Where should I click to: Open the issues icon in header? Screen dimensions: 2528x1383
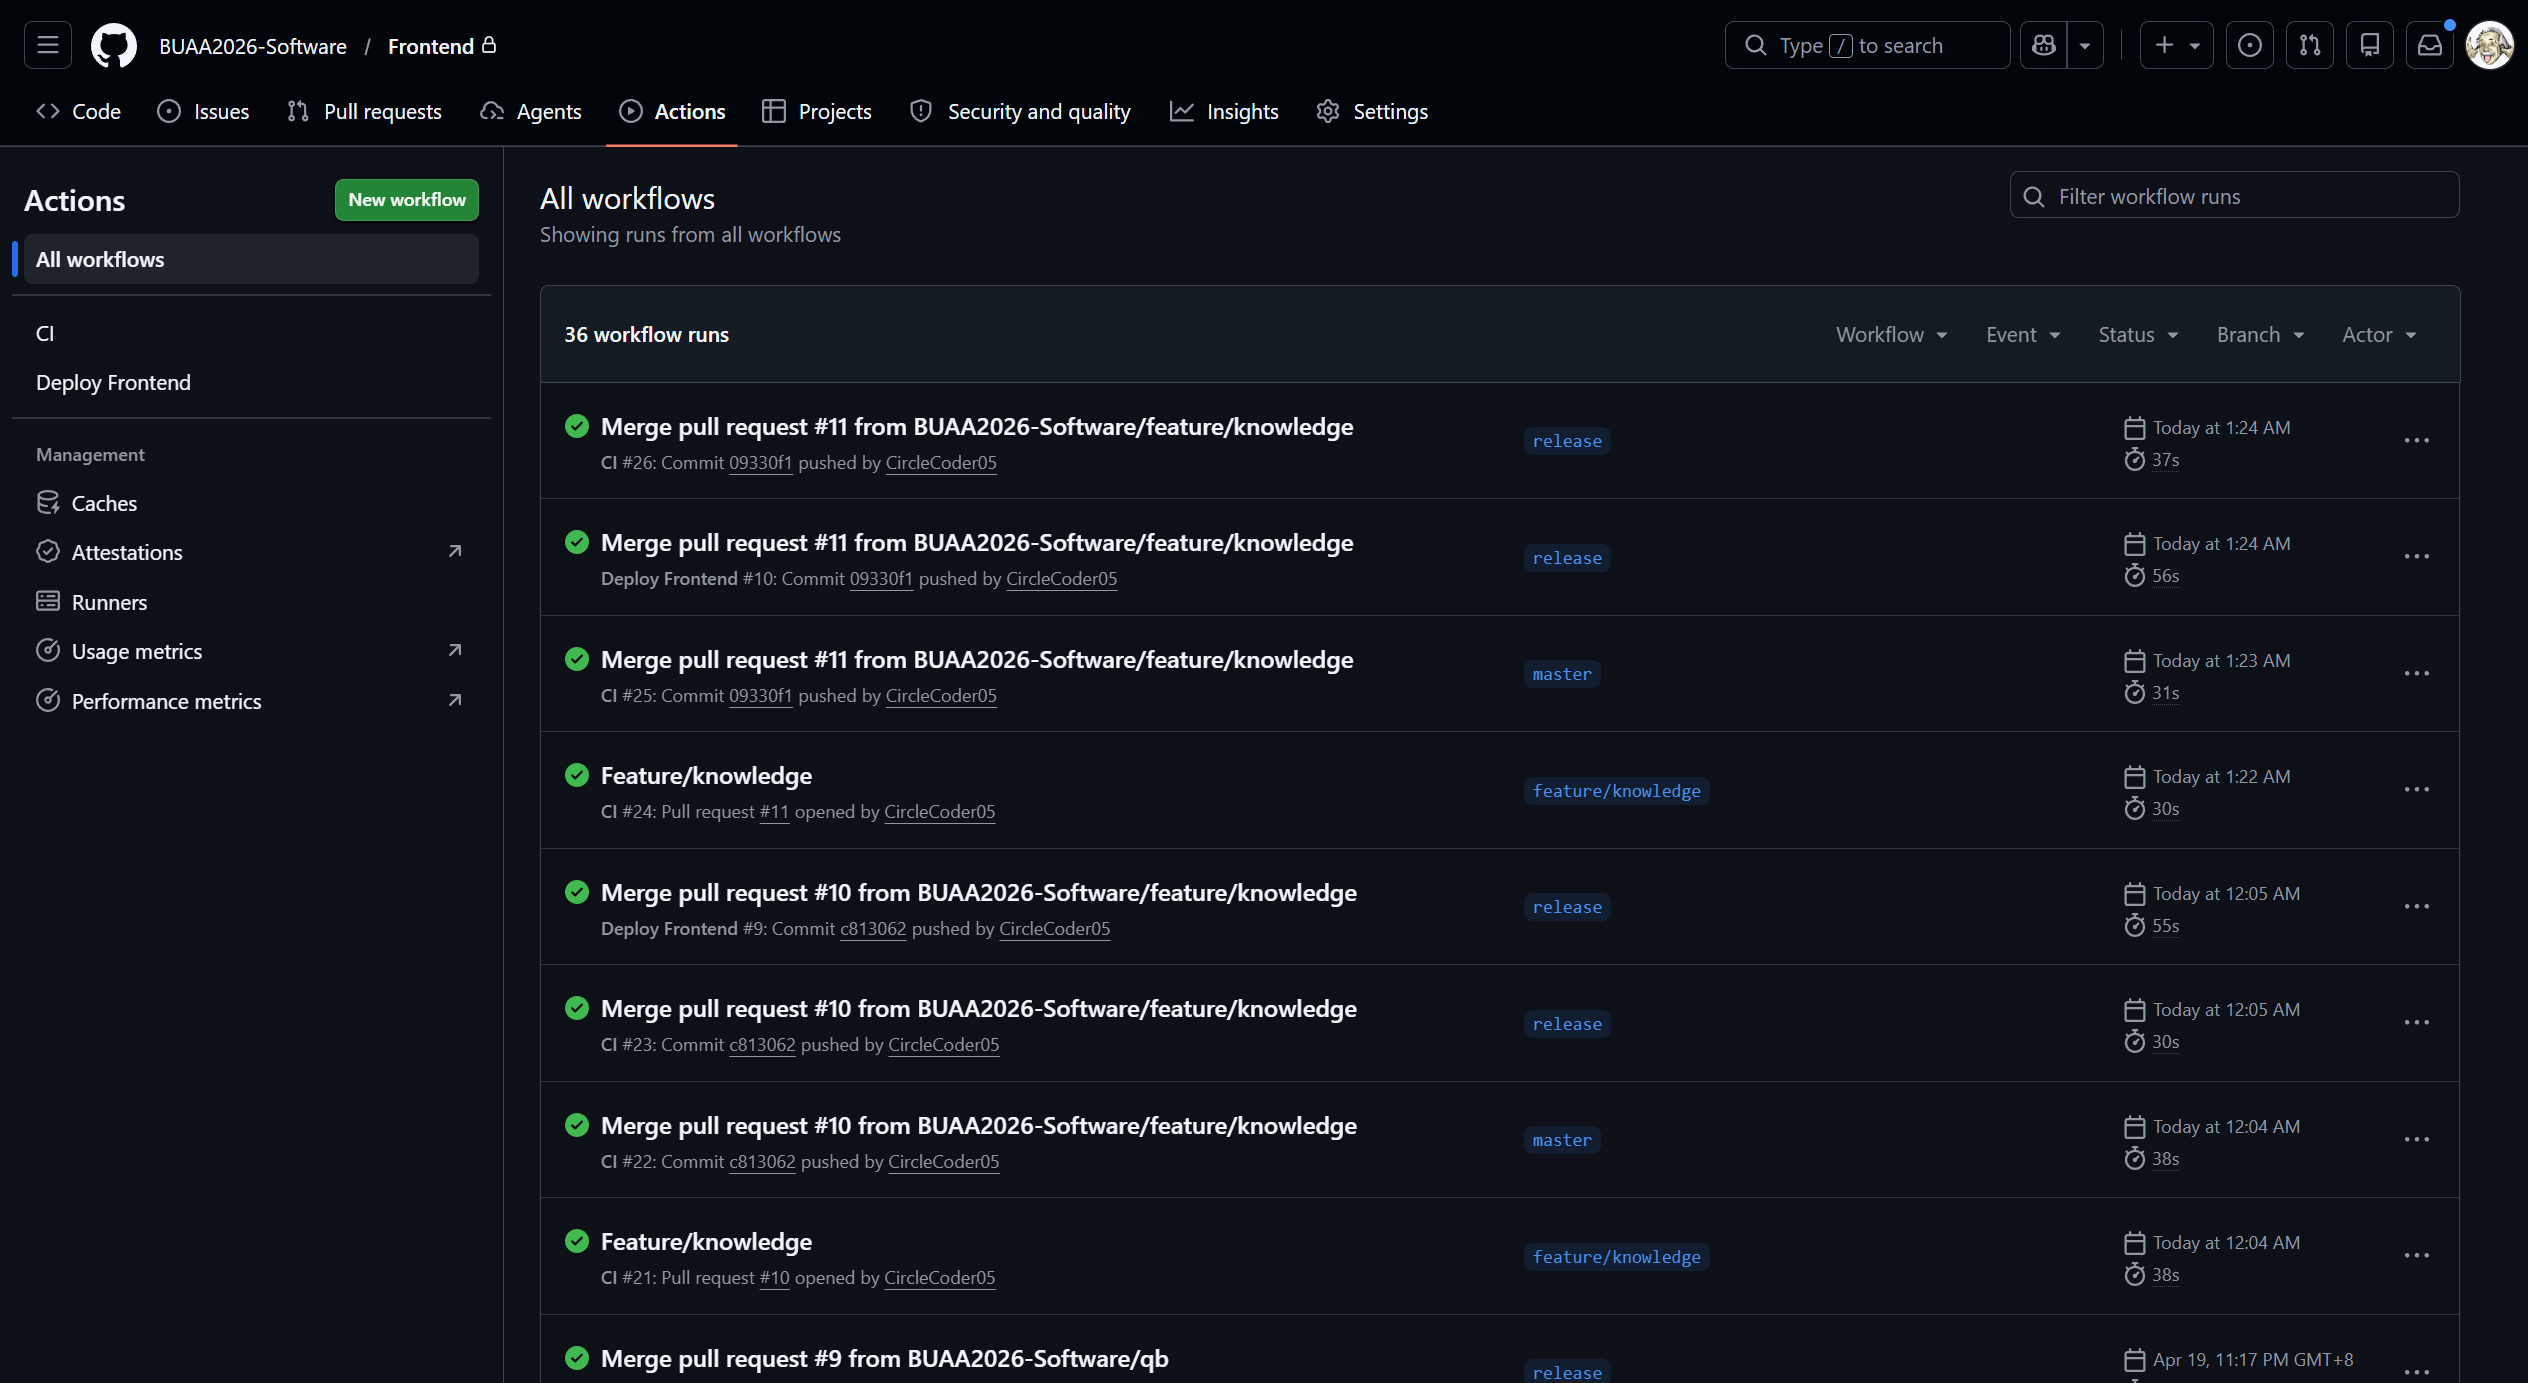coord(2250,45)
